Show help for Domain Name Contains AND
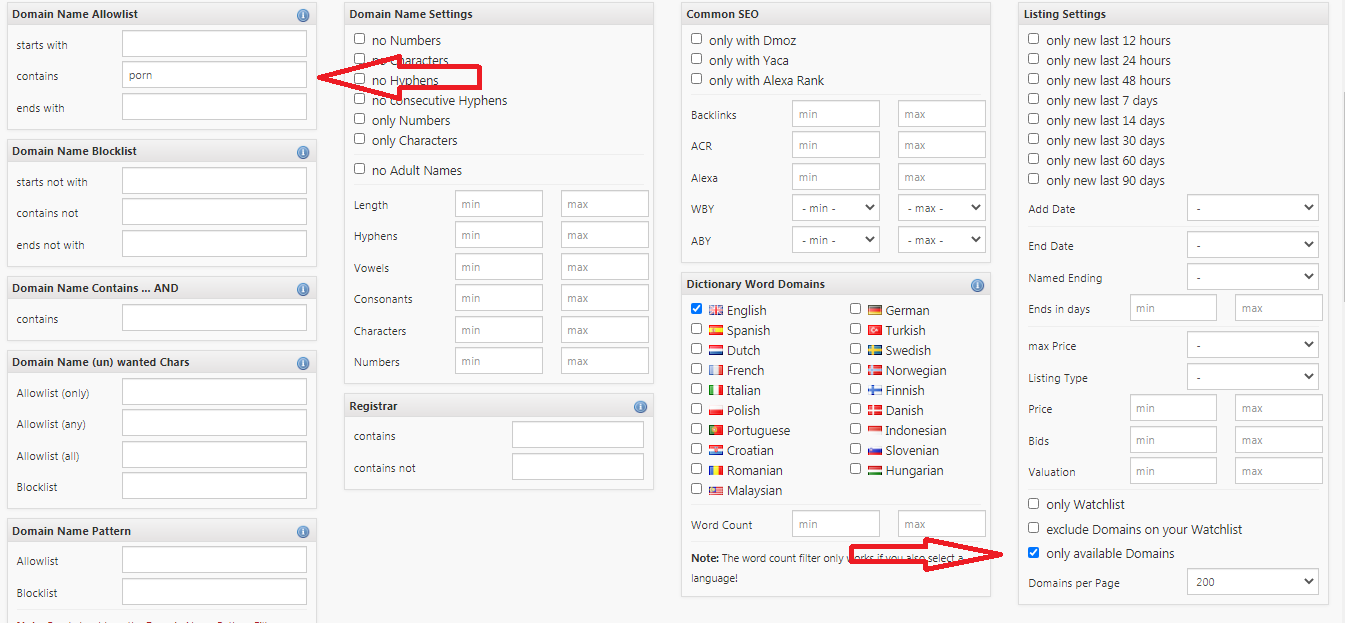 (303, 289)
